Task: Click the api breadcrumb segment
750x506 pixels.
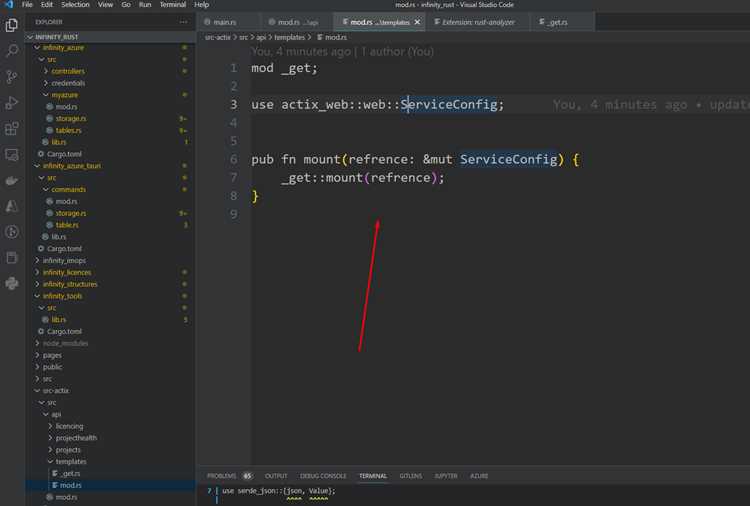Action: [261, 37]
